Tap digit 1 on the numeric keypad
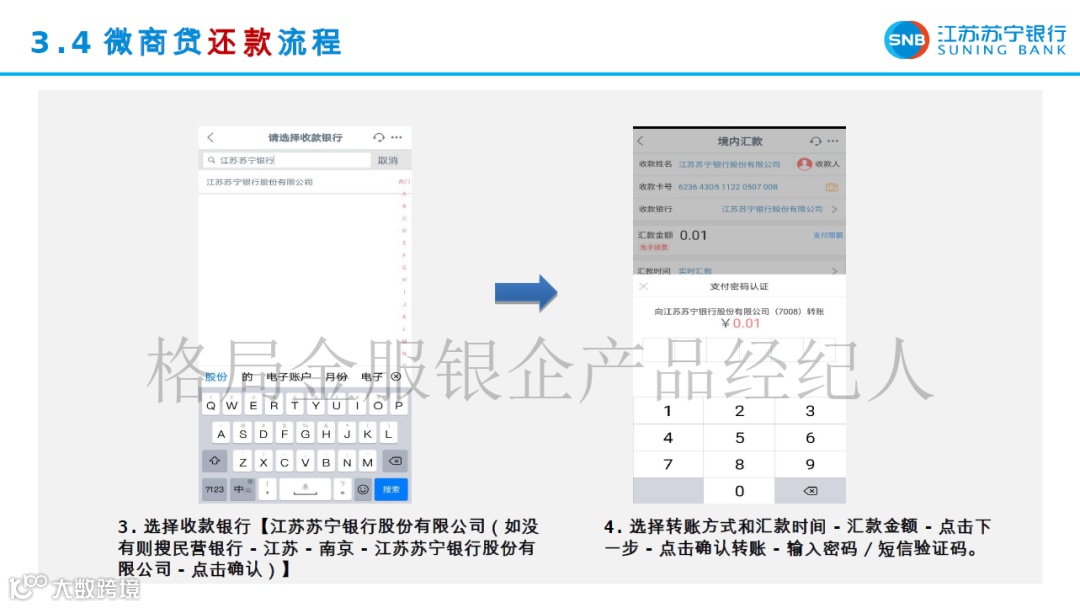The height and width of the screenshot is (608, 1080). pyautogui.click(x=667, y=411)
